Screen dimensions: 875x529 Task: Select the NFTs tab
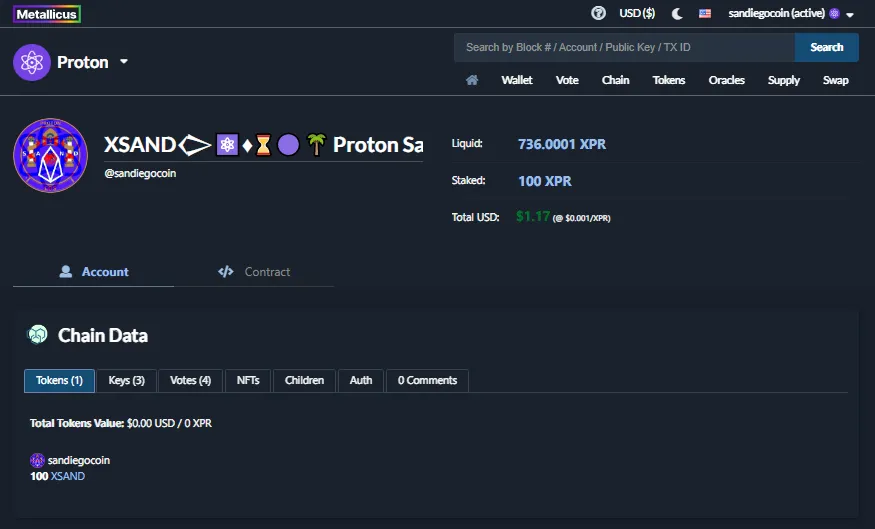248,381
